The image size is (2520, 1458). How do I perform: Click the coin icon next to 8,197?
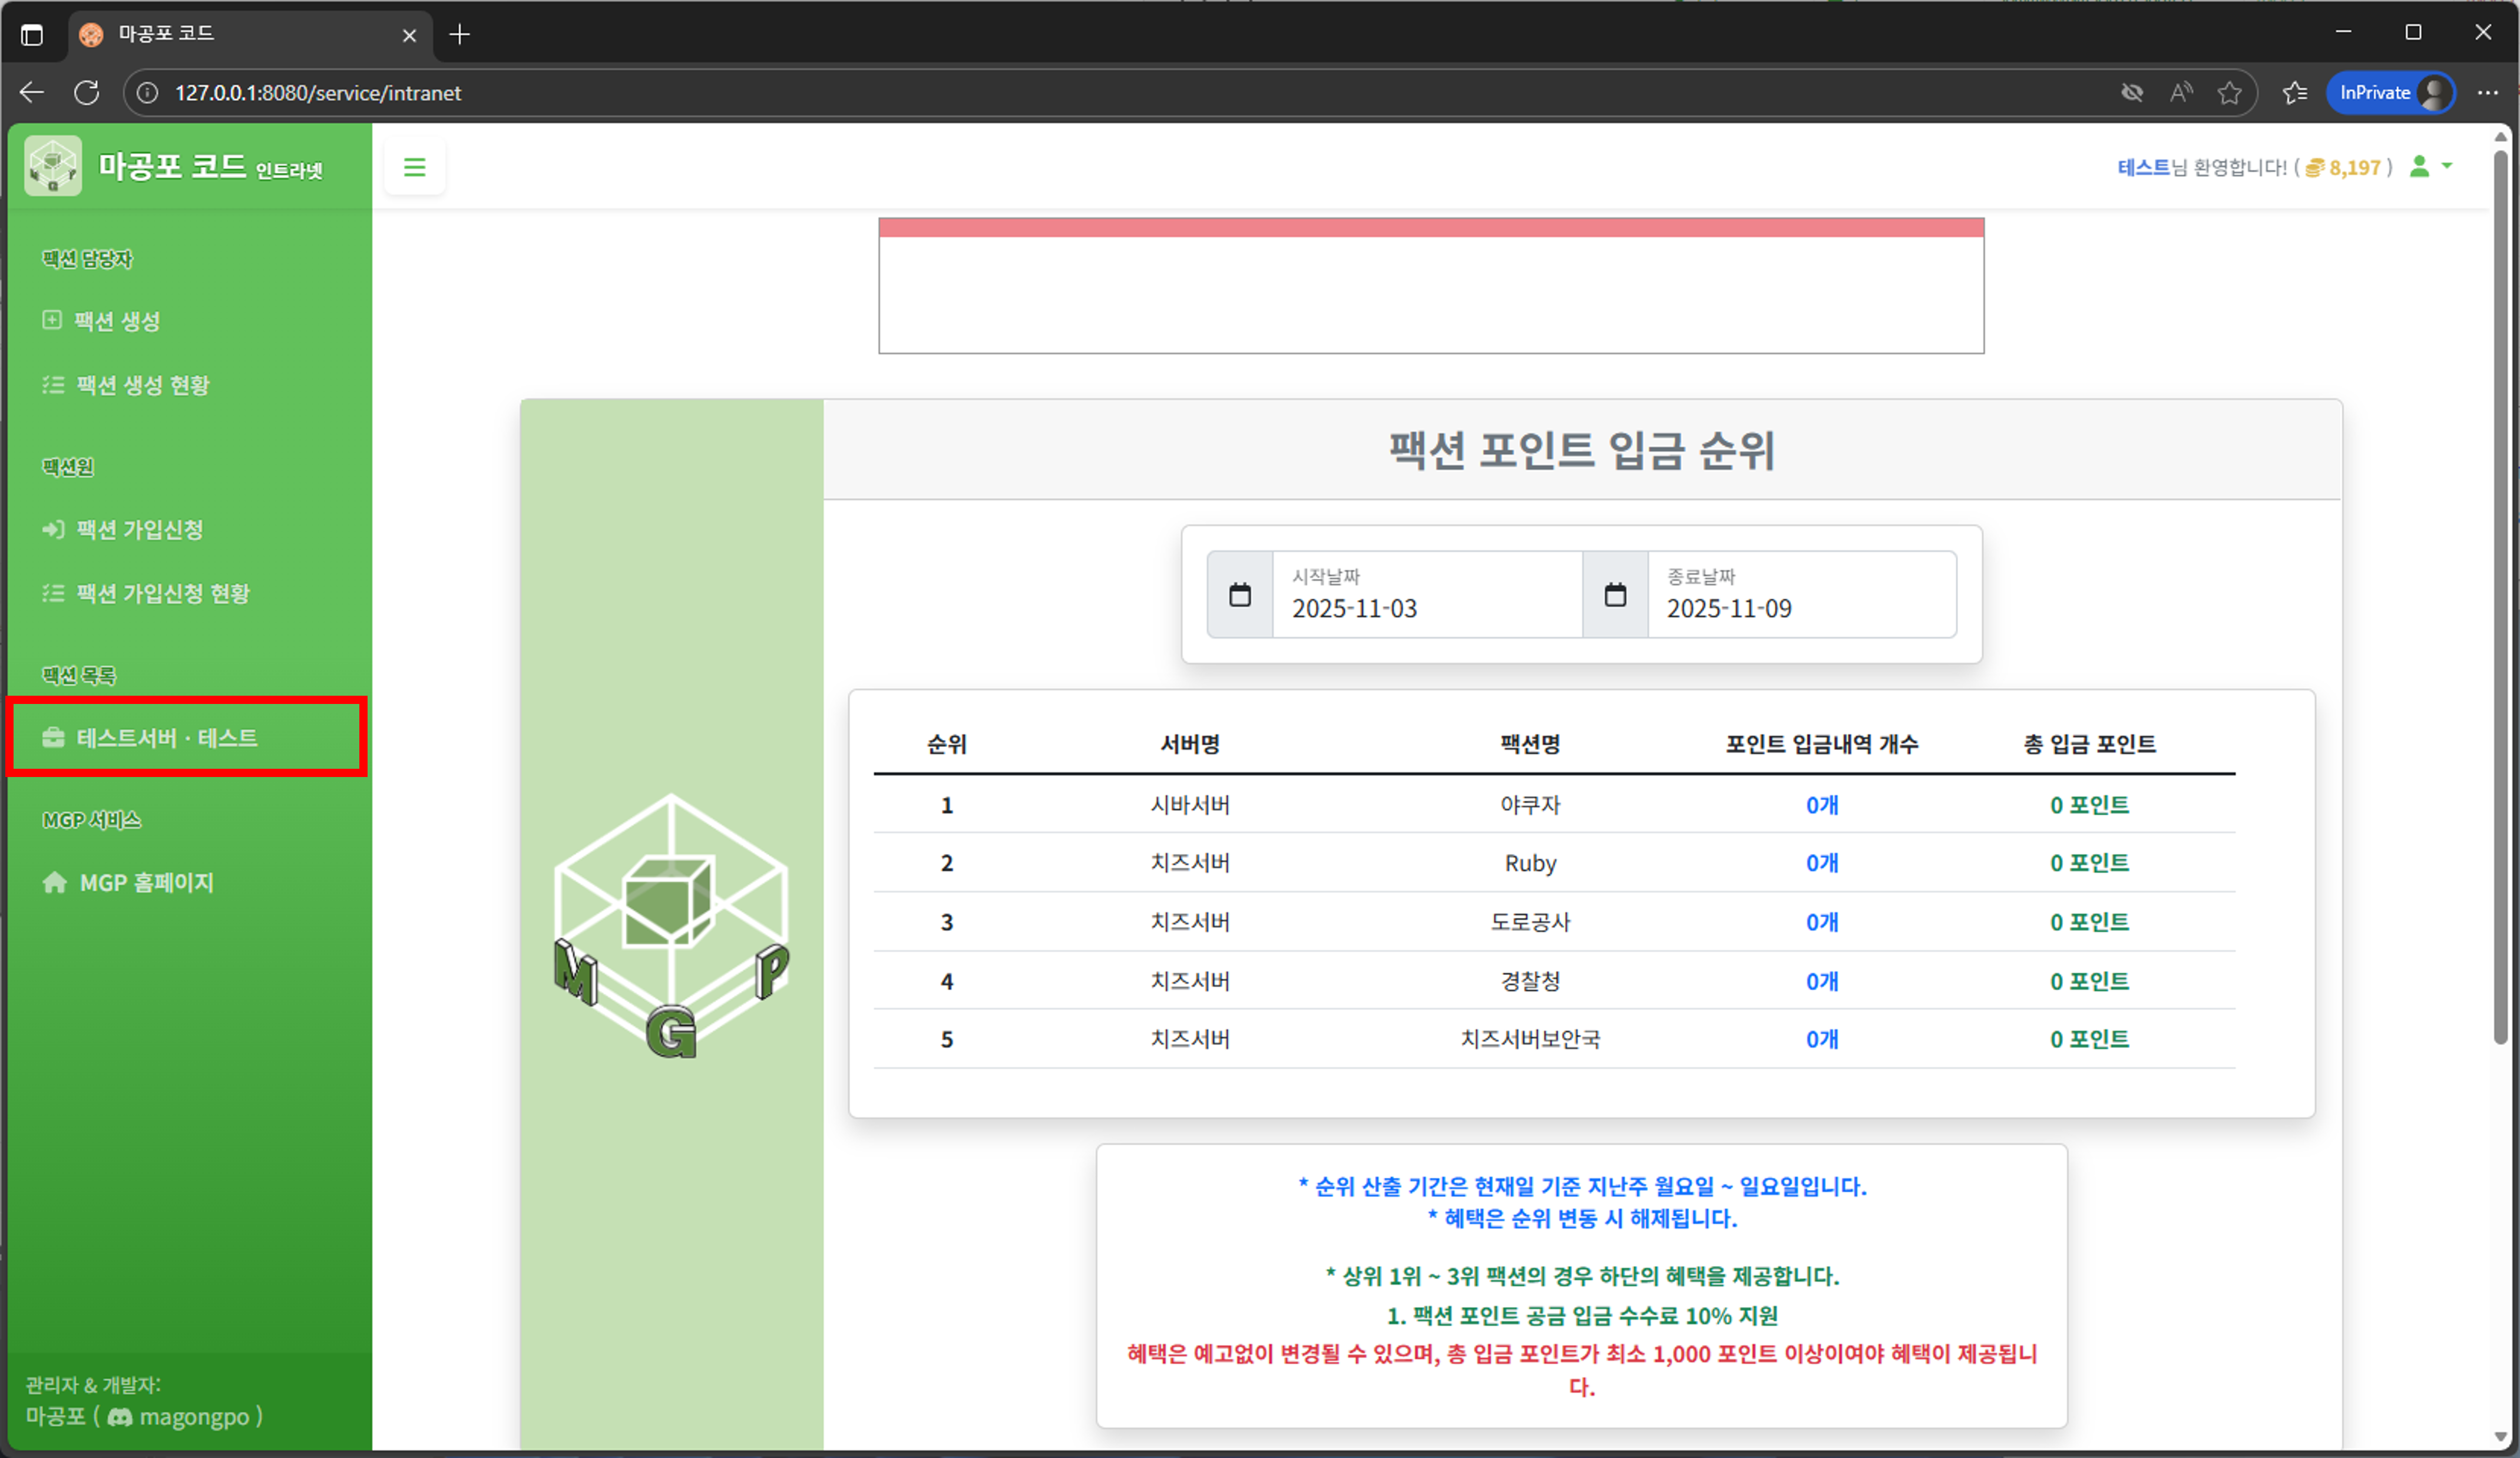pyautogui.click(x=2315, y=167)
